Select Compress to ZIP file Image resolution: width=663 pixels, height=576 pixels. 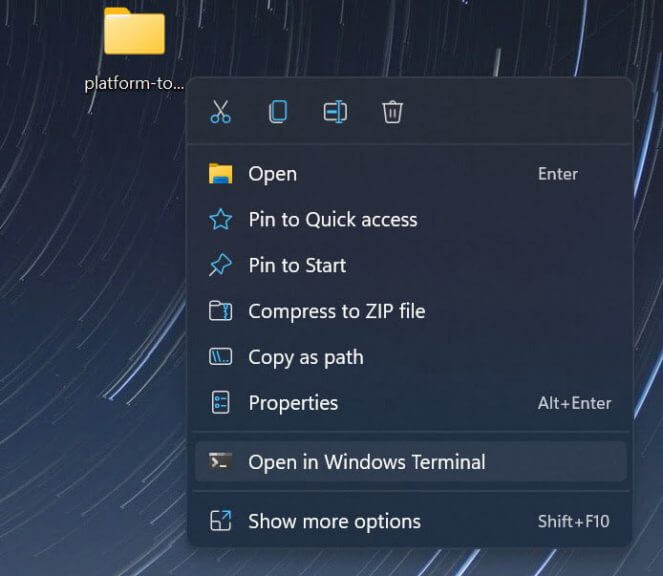click(410, 311)
